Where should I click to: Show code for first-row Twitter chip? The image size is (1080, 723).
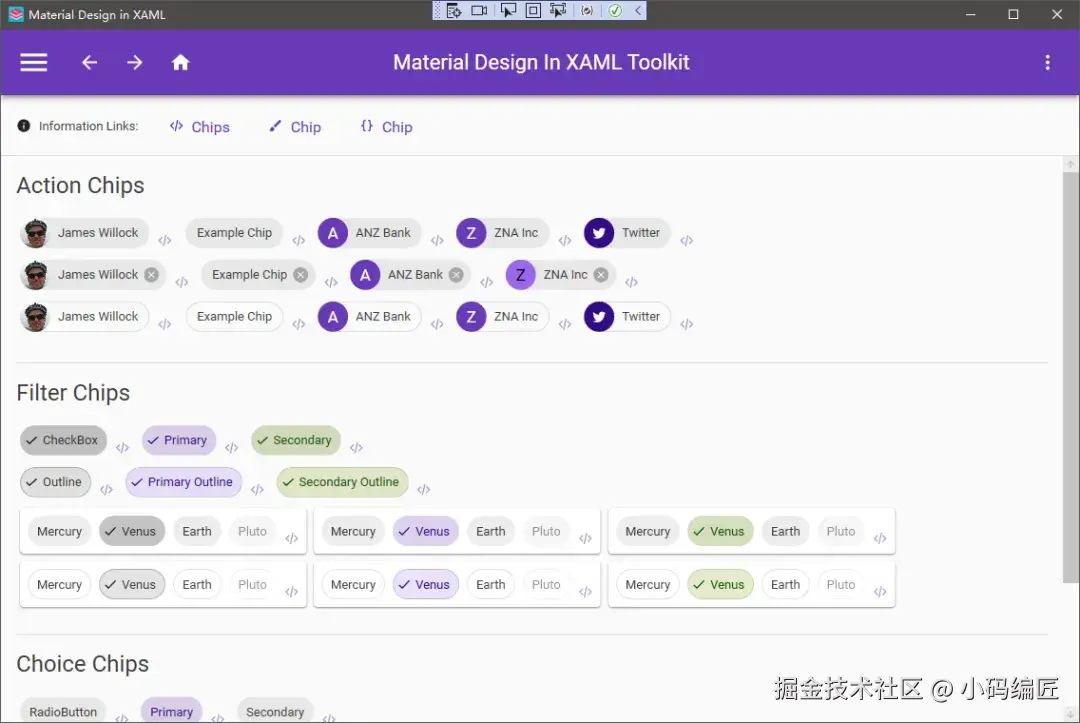pos(687,240)
